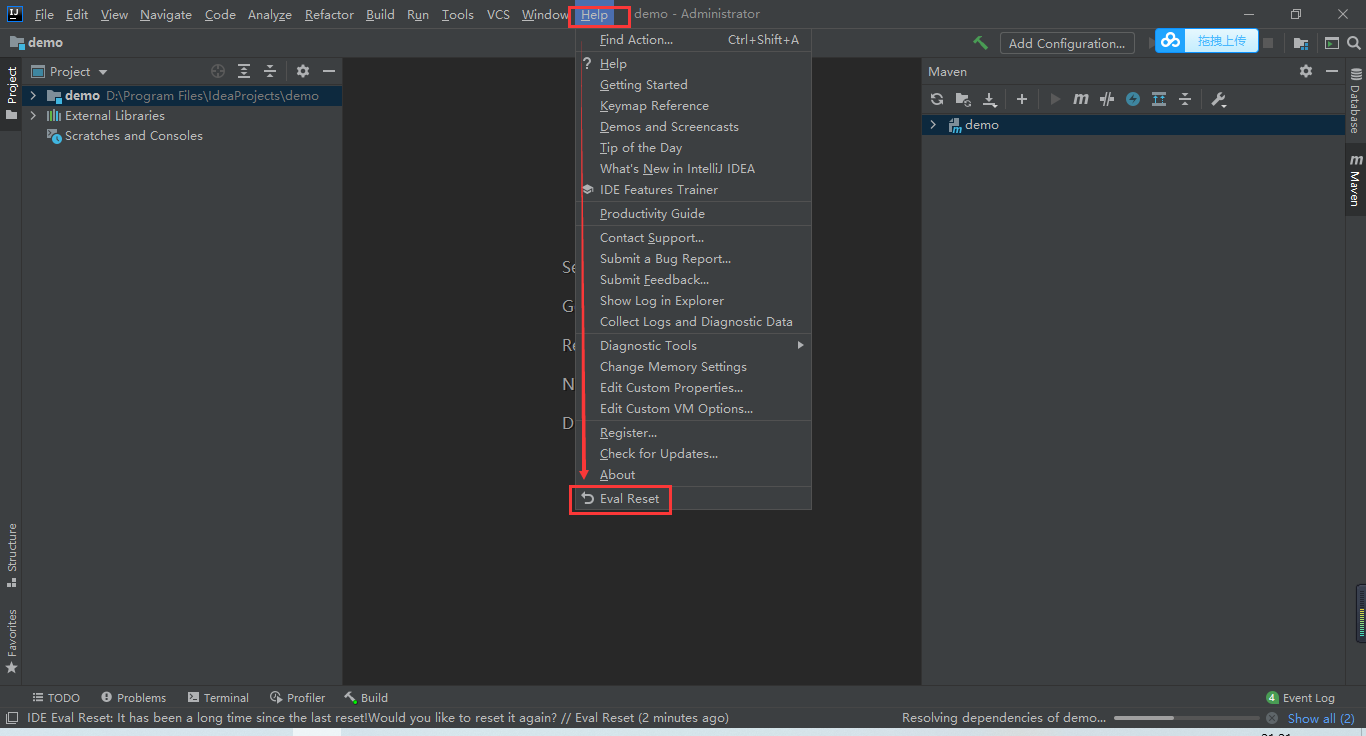Open the Database side tab

coord(1355,100)
